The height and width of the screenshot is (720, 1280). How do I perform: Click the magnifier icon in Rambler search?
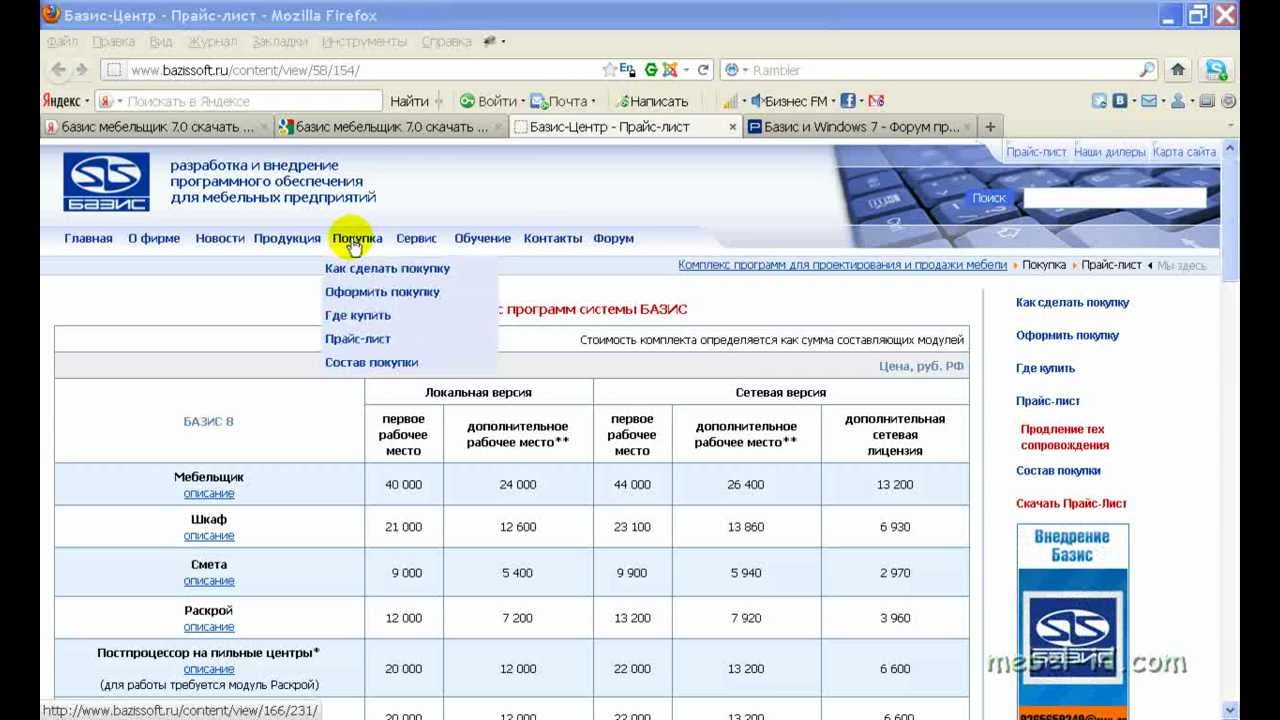pos(1147,70)
